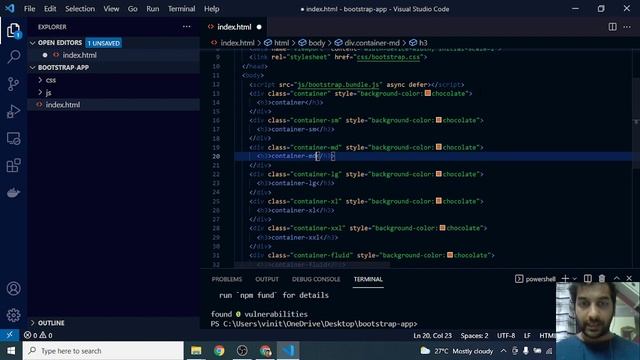Click Spaces: 2 indentation status item
The image size is (640, 360).
(474, 336)
